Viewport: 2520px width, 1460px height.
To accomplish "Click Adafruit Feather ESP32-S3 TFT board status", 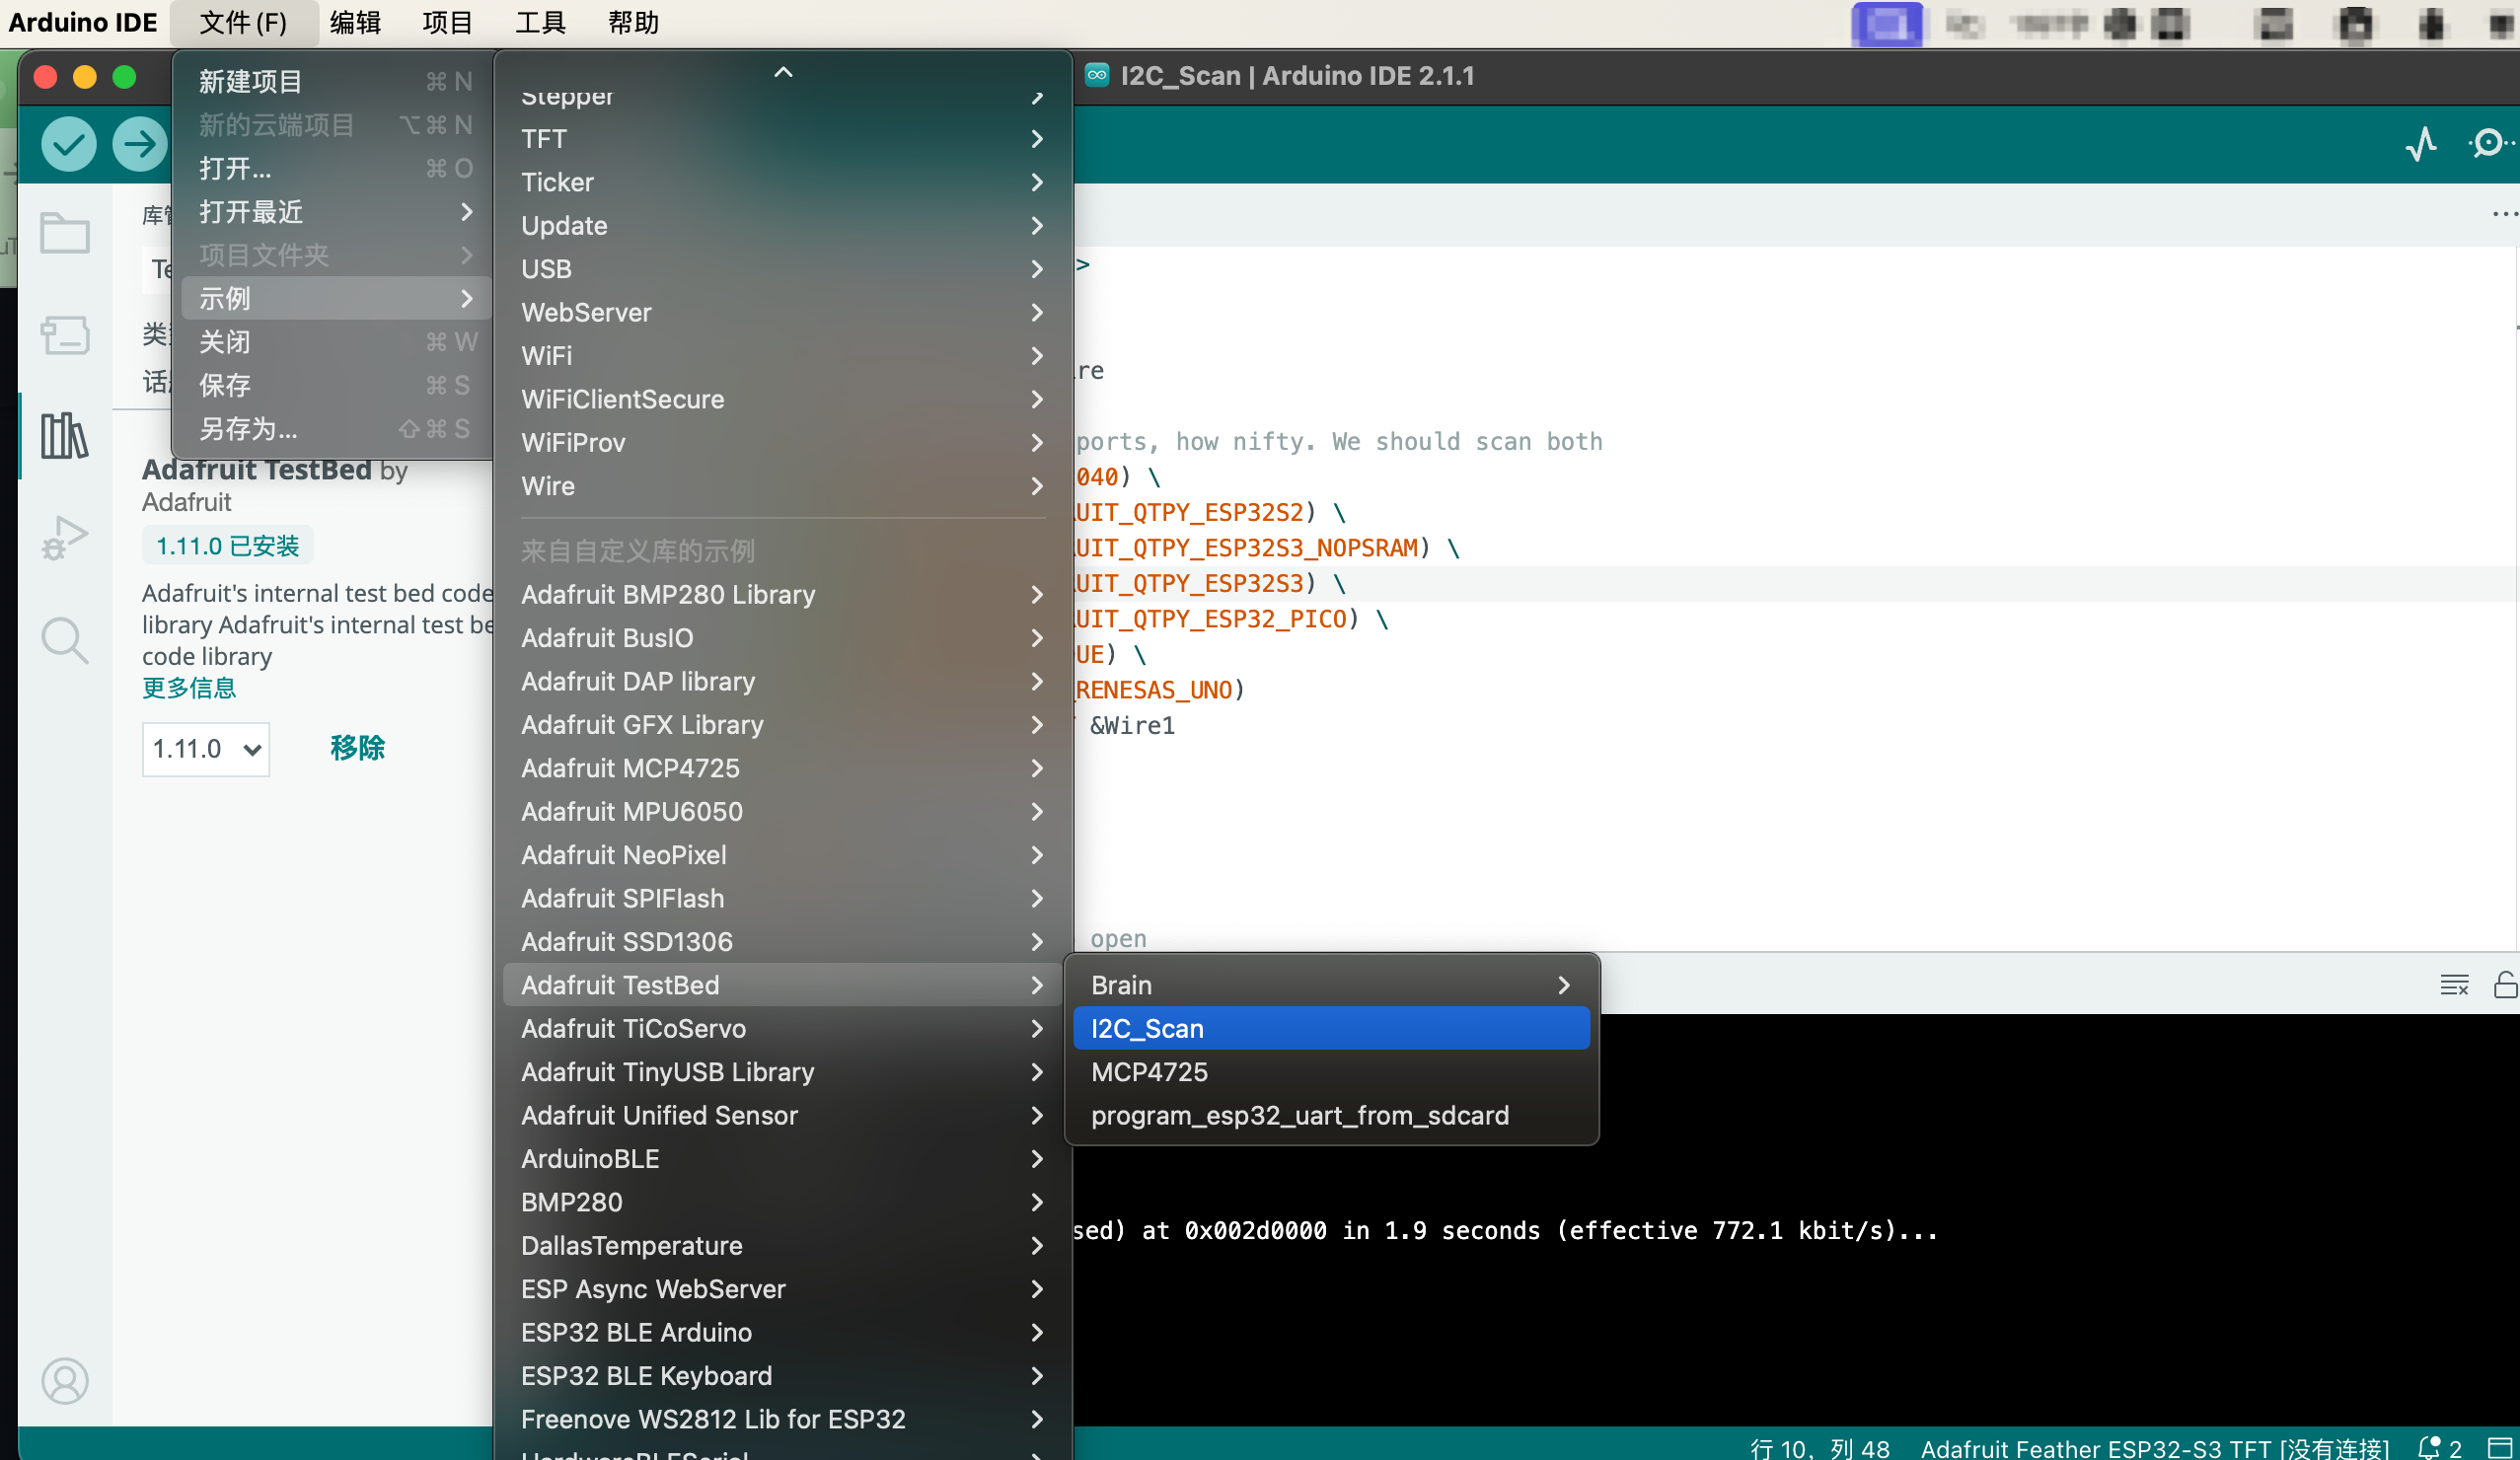I will (x=2155, y=1448).
